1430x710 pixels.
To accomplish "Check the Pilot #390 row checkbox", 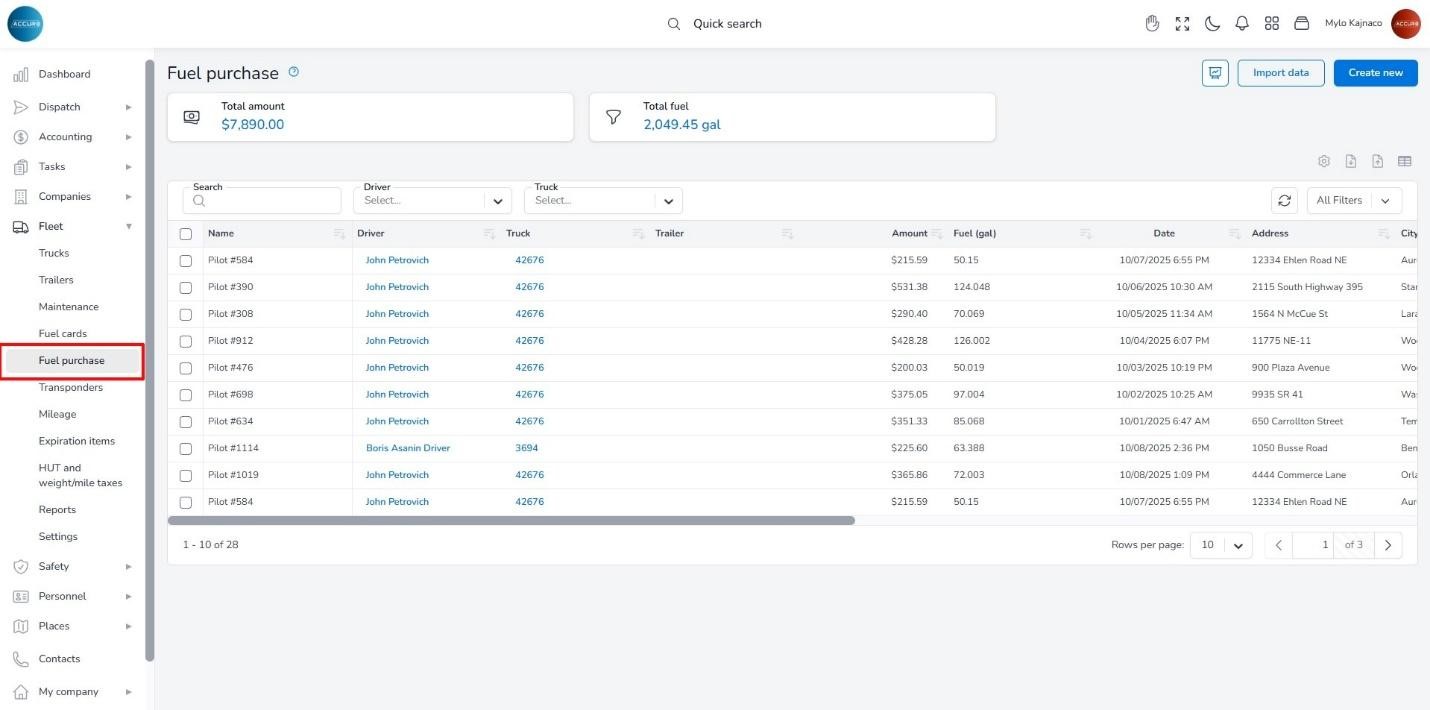I will pyautogui.click(x=185, y=288).
